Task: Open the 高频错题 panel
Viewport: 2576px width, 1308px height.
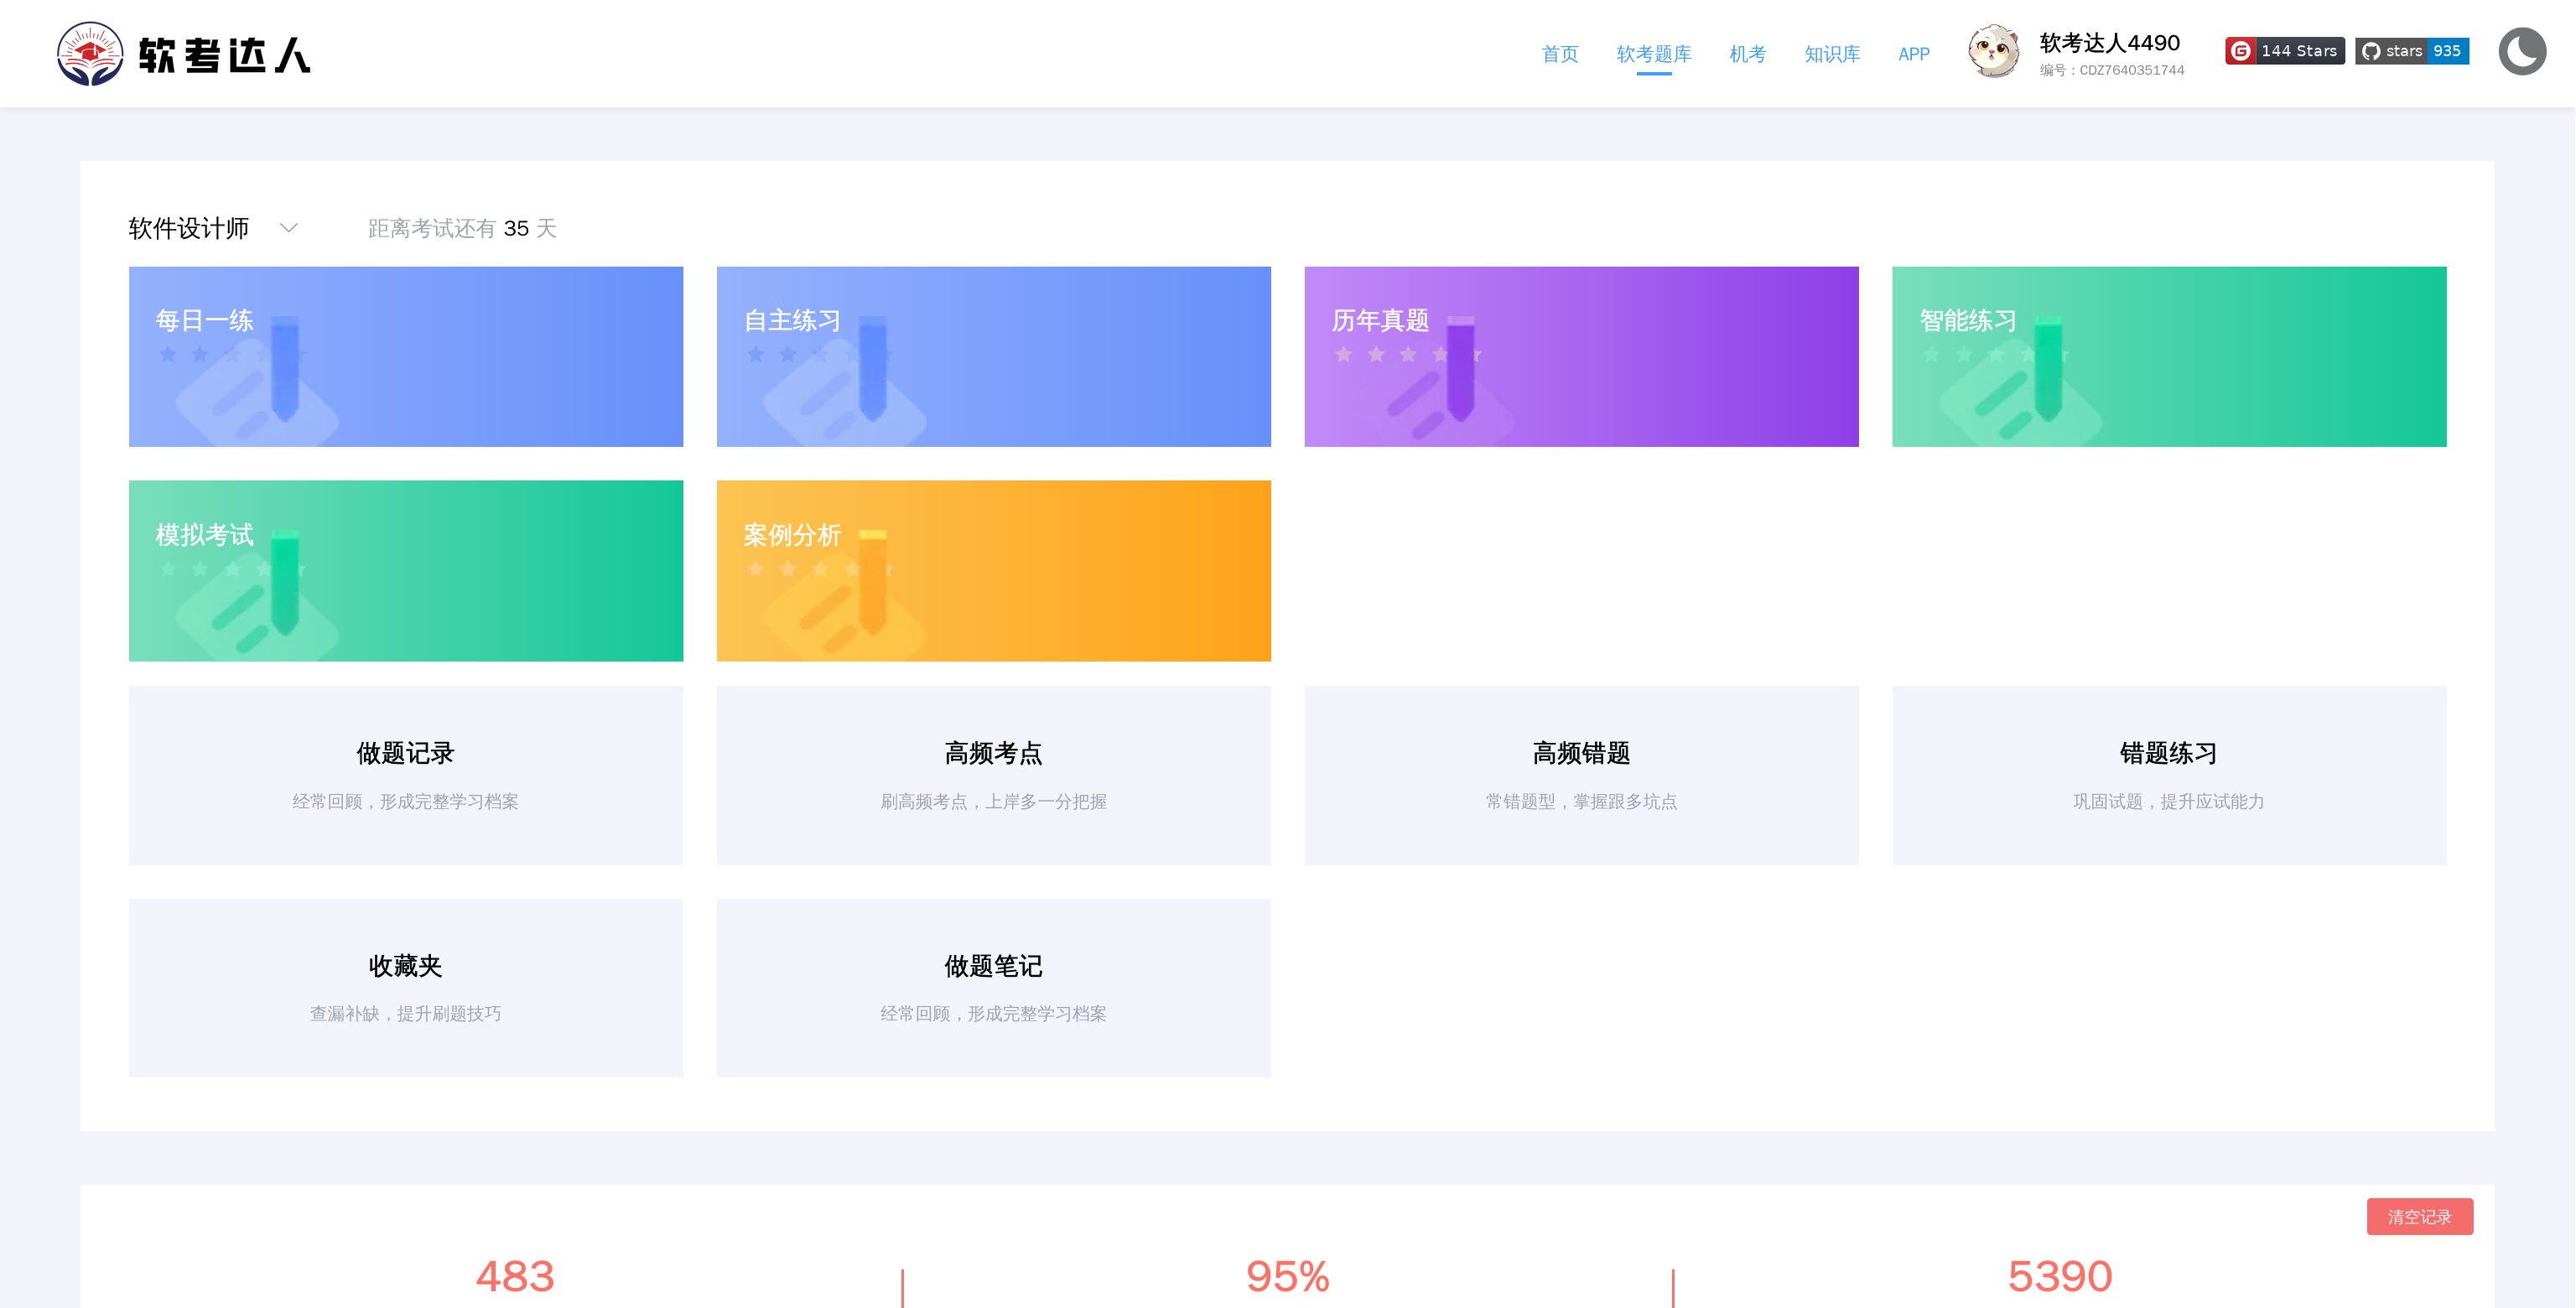Action: click(1580, 775)
